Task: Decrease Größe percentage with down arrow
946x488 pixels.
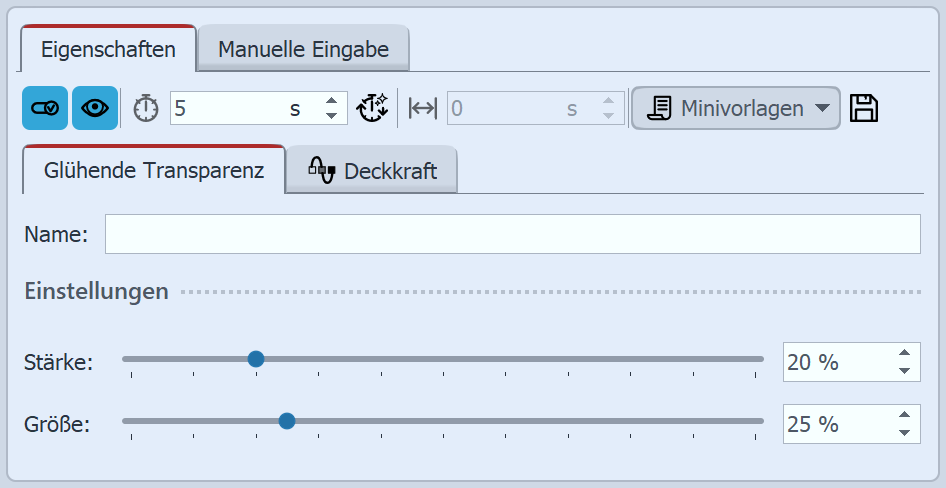Action: (x=904, y=433)
